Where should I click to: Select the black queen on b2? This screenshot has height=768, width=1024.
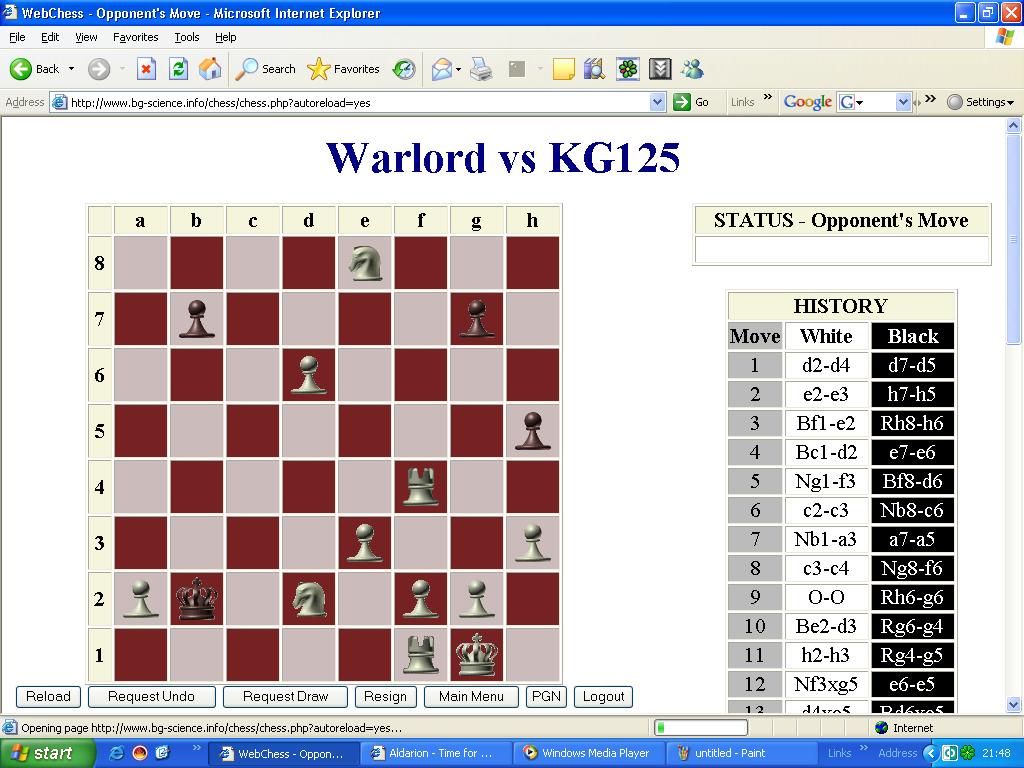coord(196,599)
